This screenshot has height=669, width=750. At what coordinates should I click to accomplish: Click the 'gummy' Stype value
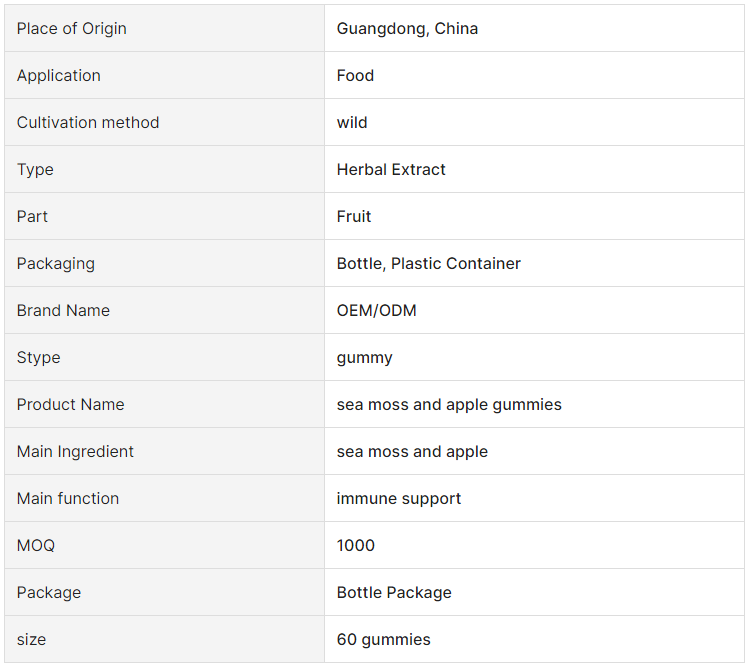click(364, 358)
